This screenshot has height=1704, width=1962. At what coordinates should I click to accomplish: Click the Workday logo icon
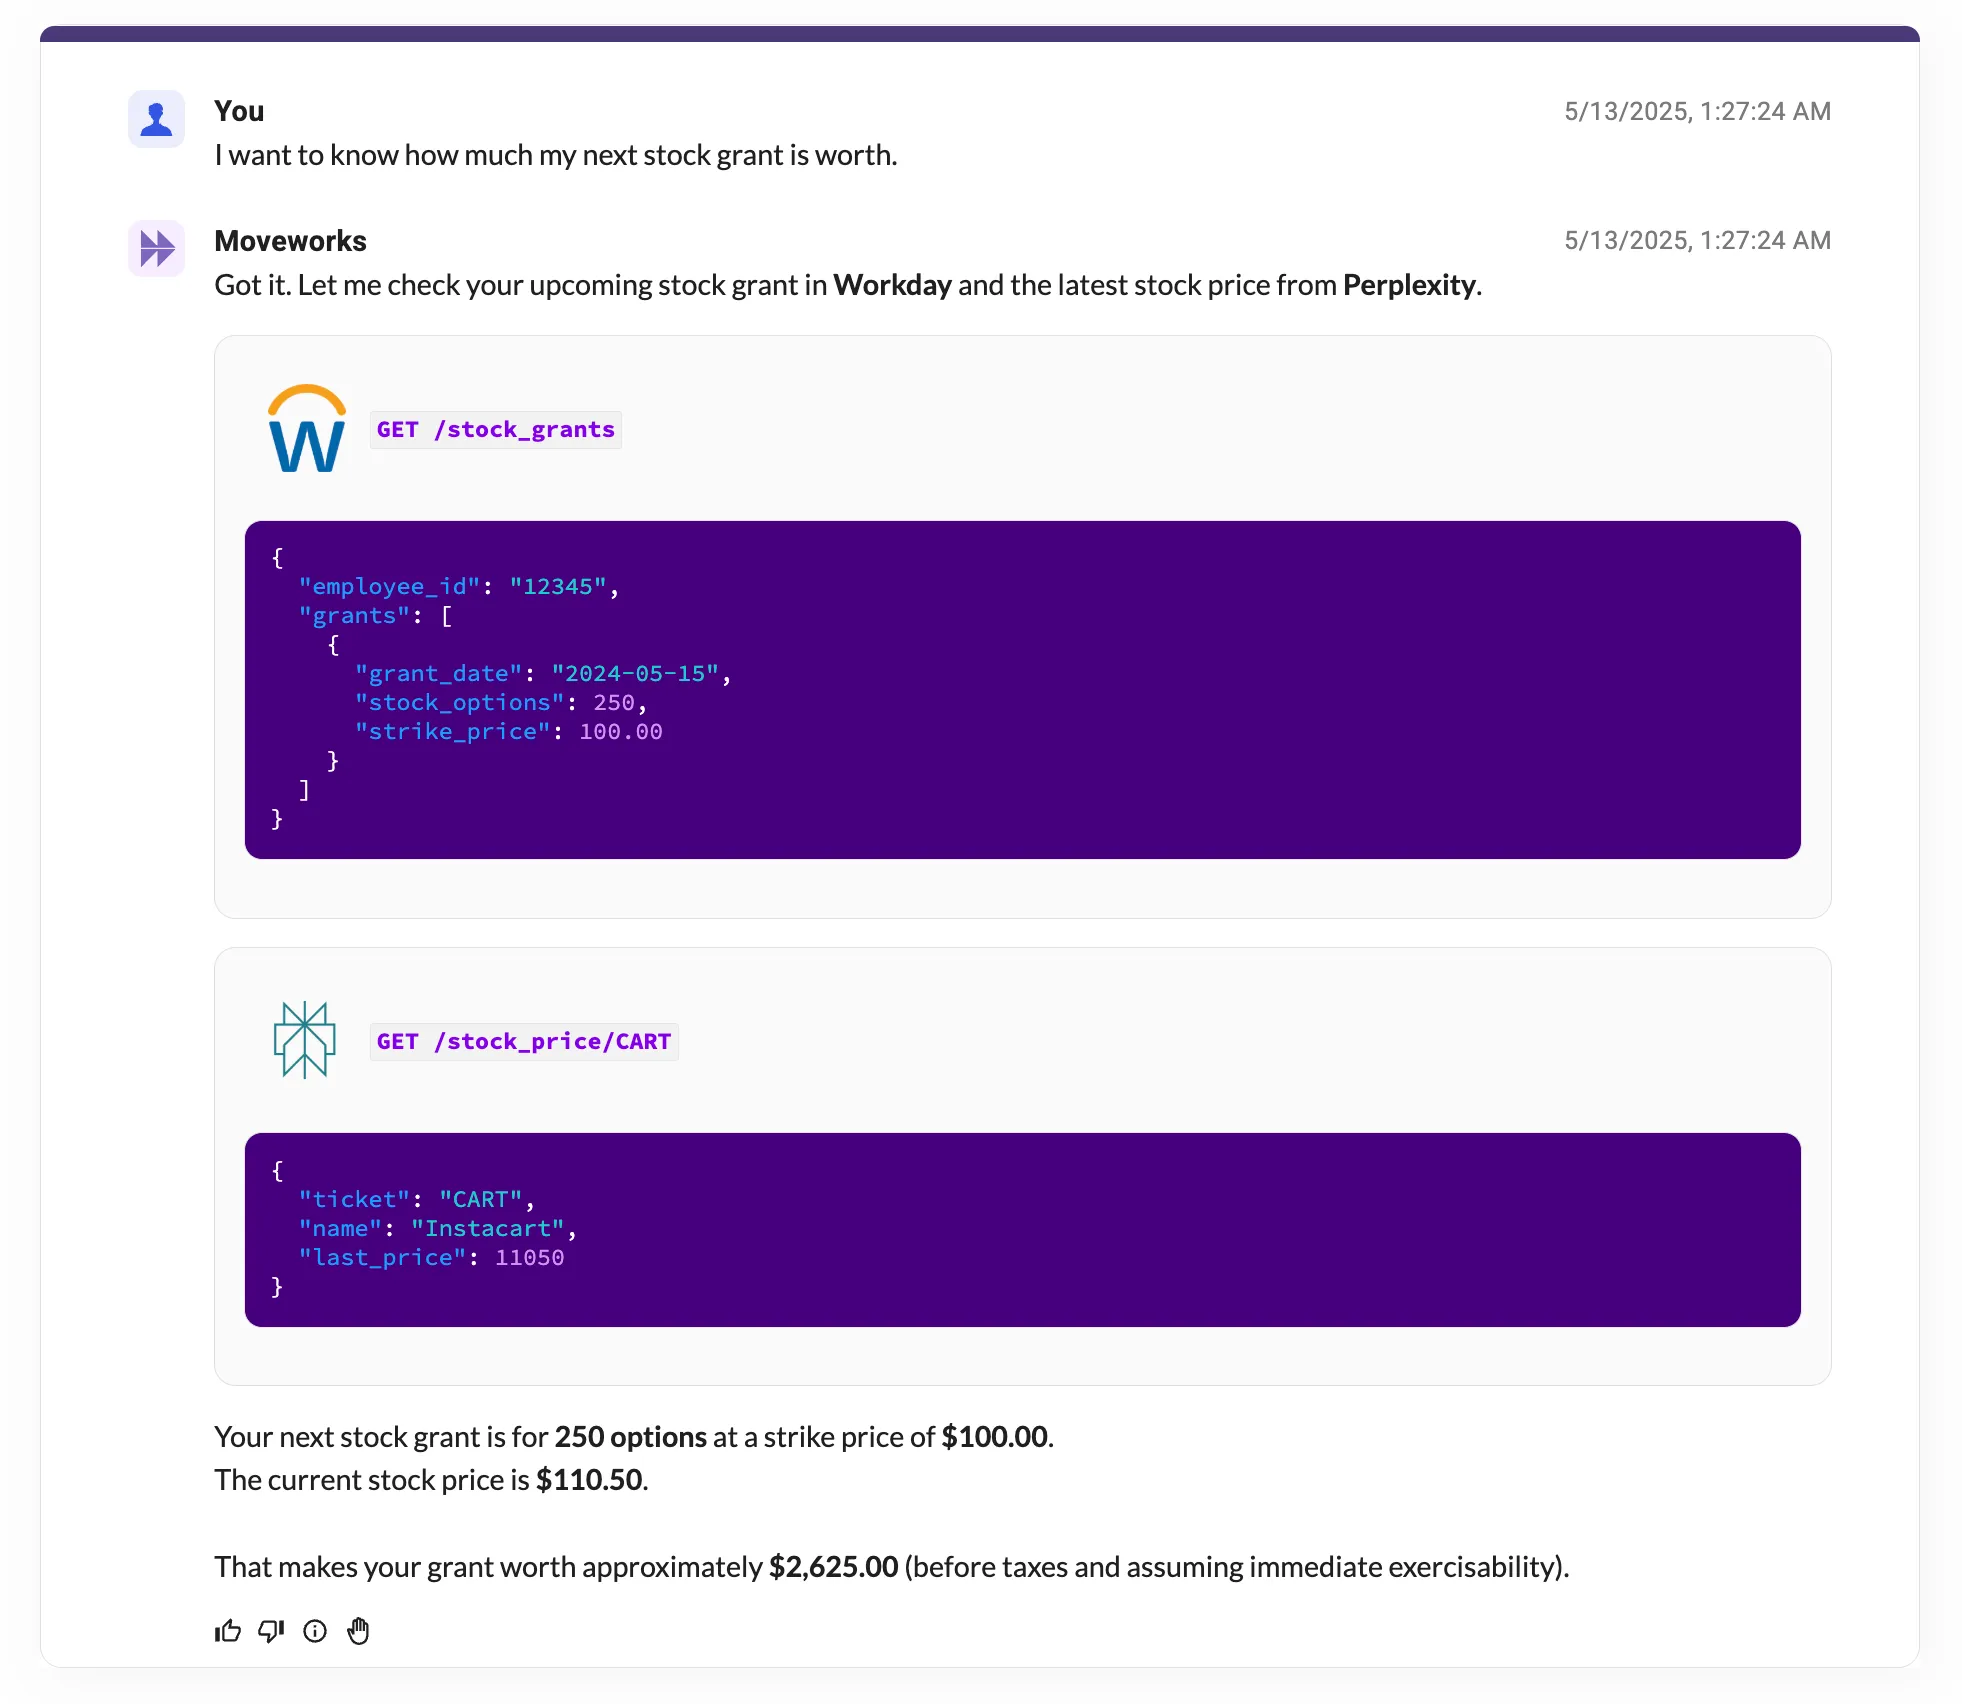click(x=307, y=429)
